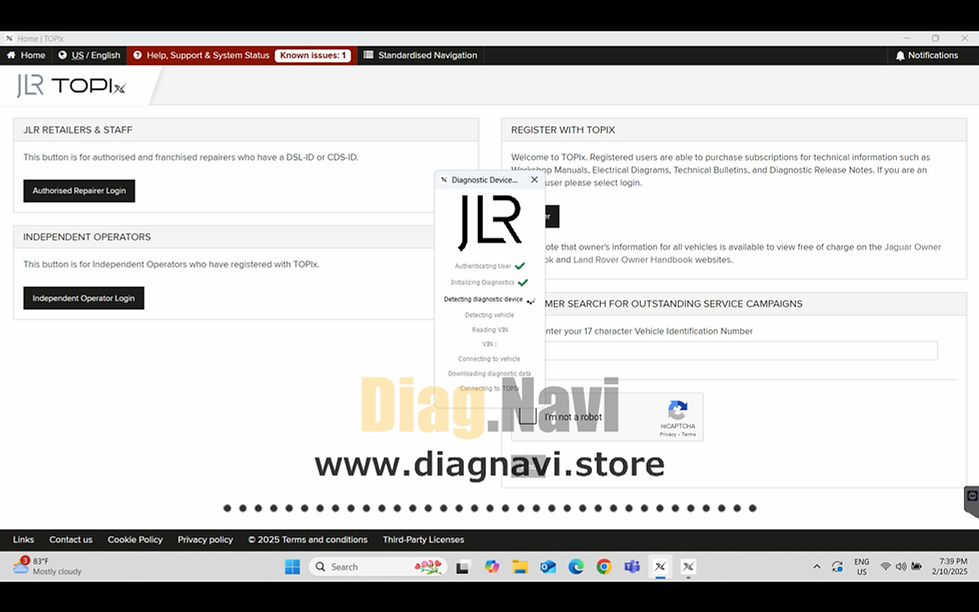
Task: Open File Explorer from the taskbar
Action: [x=520, y=566]
